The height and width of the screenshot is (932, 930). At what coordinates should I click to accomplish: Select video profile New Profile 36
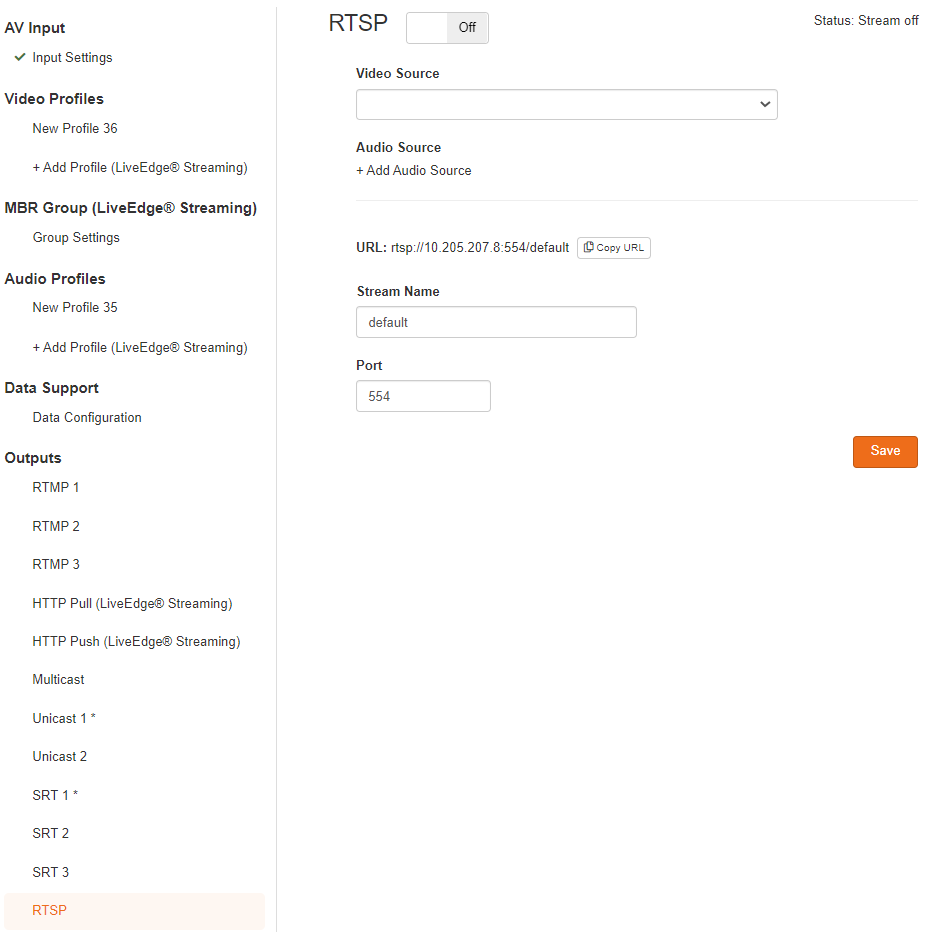click(x=75, y=128)
